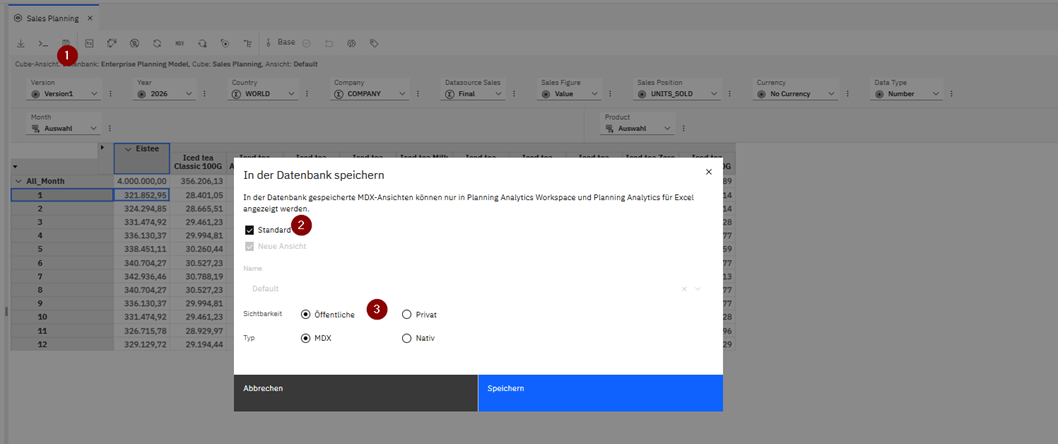
Task: Click the Name field showing Default
Action: tap(460, 288)
